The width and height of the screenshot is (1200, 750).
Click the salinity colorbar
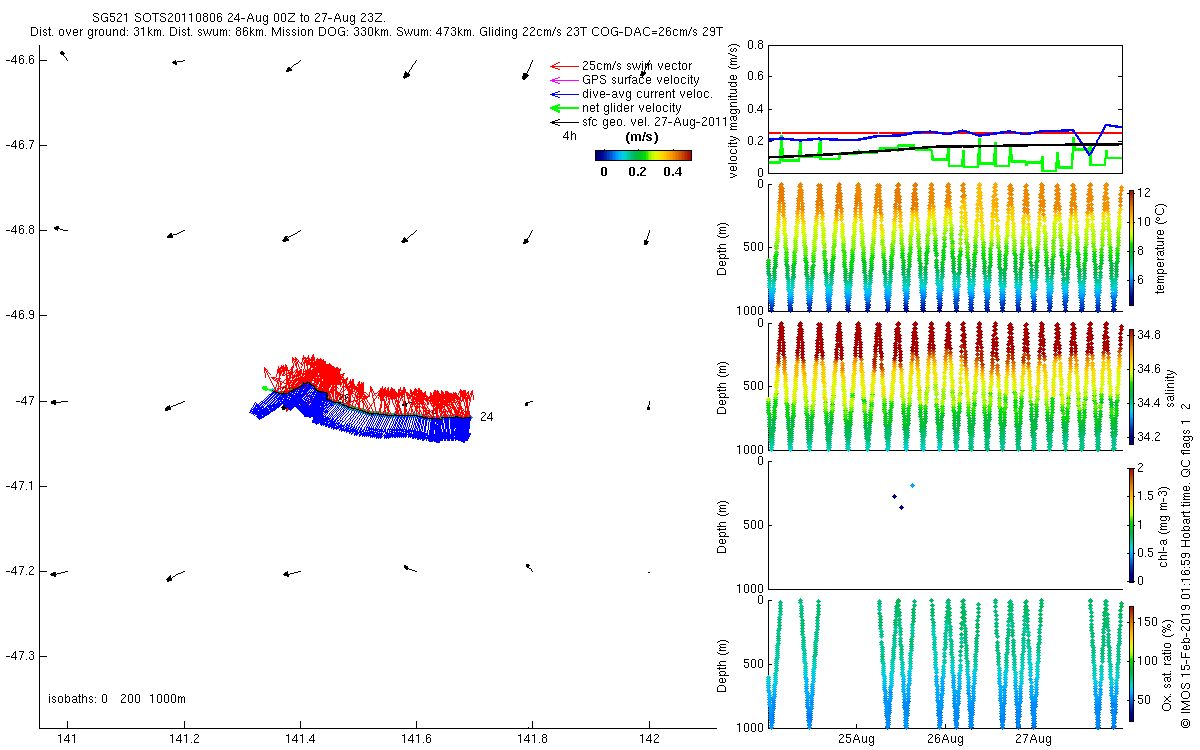tap(1131, 385)
